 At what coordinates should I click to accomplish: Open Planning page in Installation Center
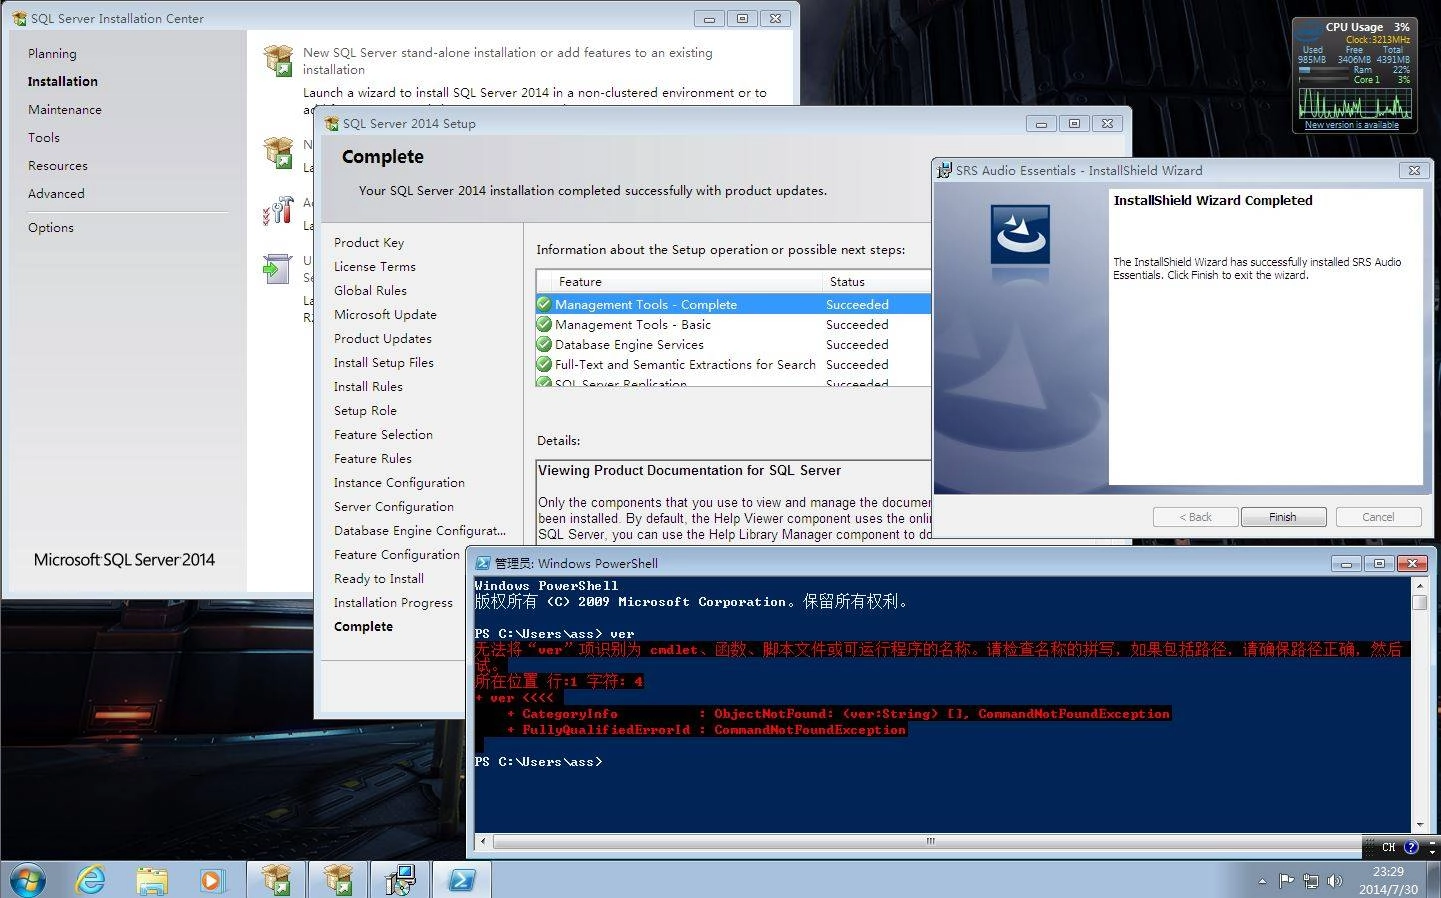coord(52,54)
